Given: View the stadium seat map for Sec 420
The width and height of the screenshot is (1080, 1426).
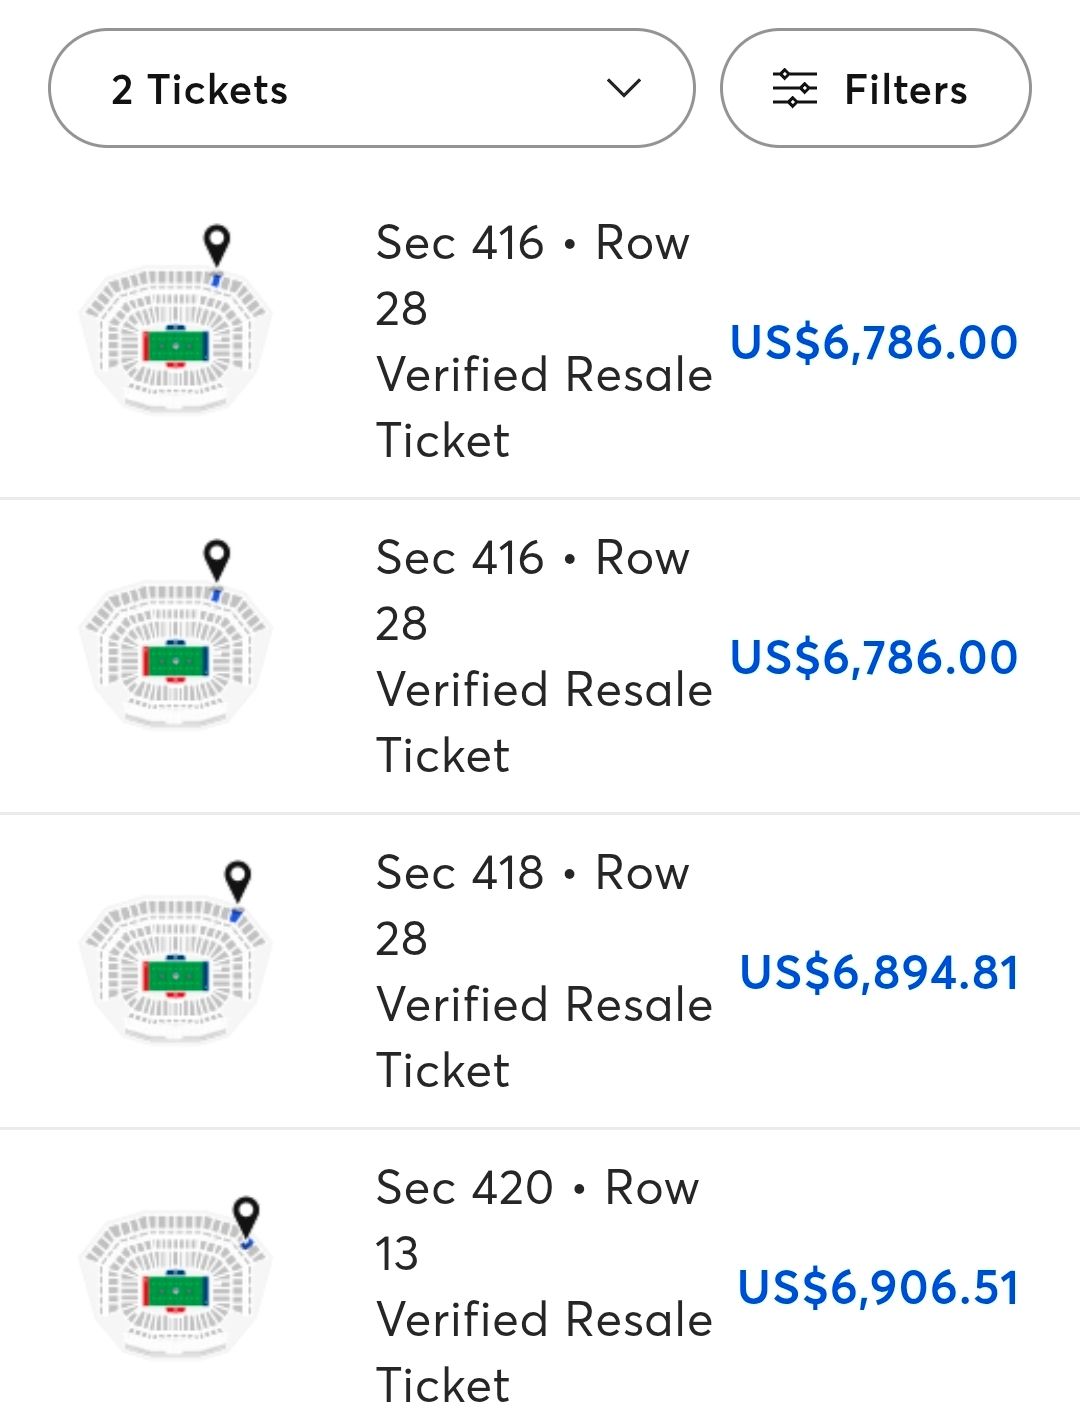Looking at the screenshot, I should click(176, 1287).
